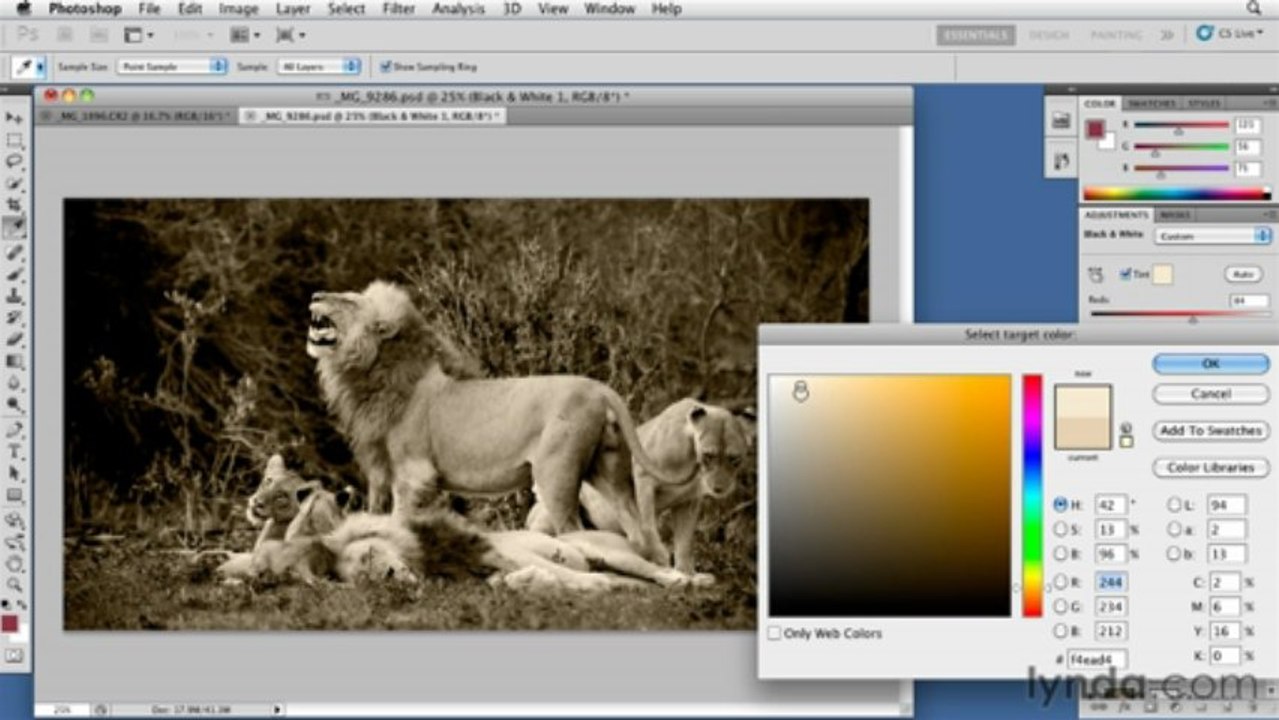This screenshot has width=1279, height=720.
Task: Select the Essentials workspace button
Action: tap(975, 35)
